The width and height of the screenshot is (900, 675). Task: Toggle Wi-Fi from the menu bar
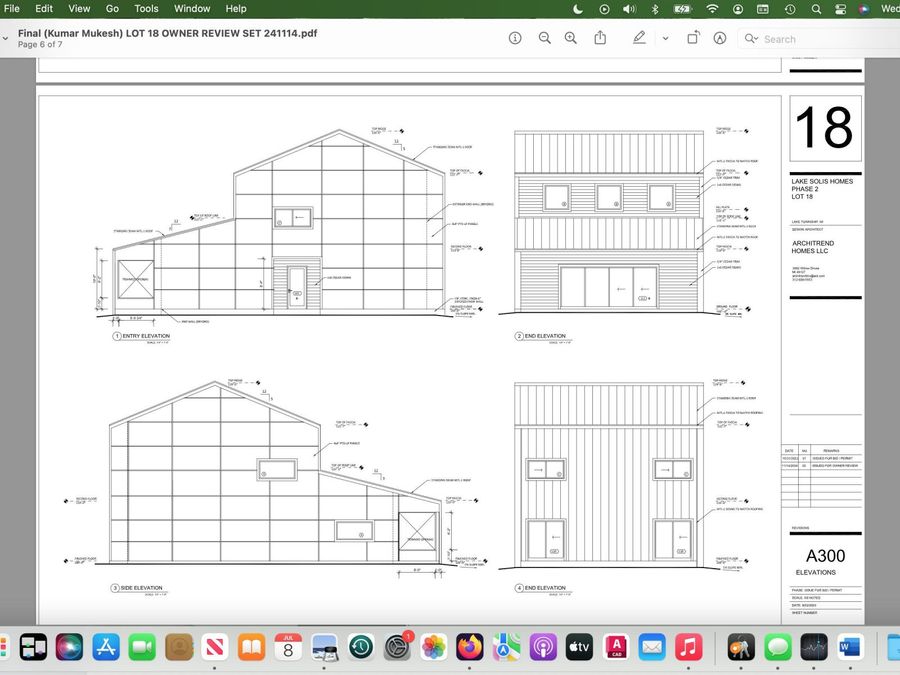[712, 9]
